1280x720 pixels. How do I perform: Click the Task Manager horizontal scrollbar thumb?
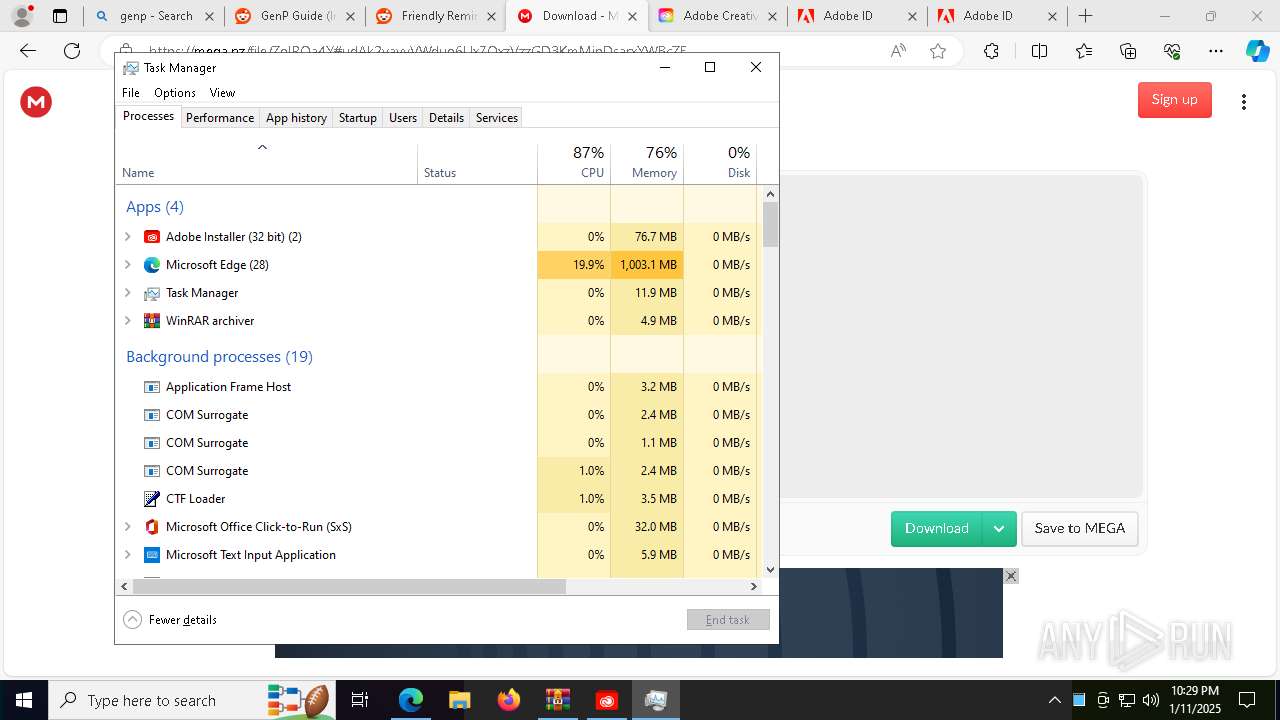point(349,587)
